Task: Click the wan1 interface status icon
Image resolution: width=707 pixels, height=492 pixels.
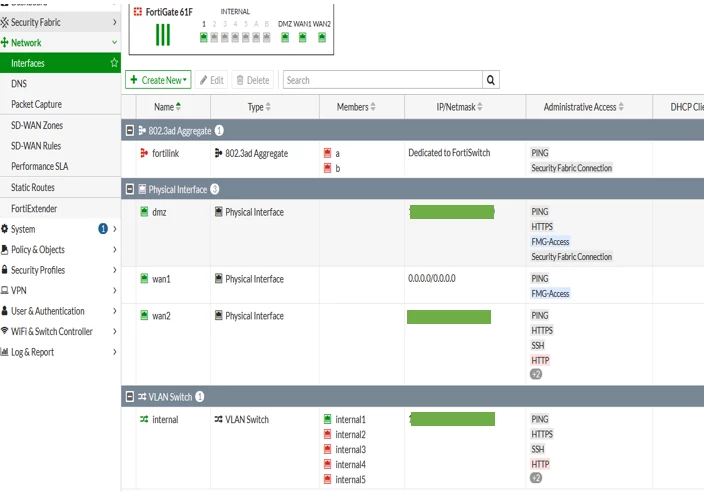Action: click(144, 279)
